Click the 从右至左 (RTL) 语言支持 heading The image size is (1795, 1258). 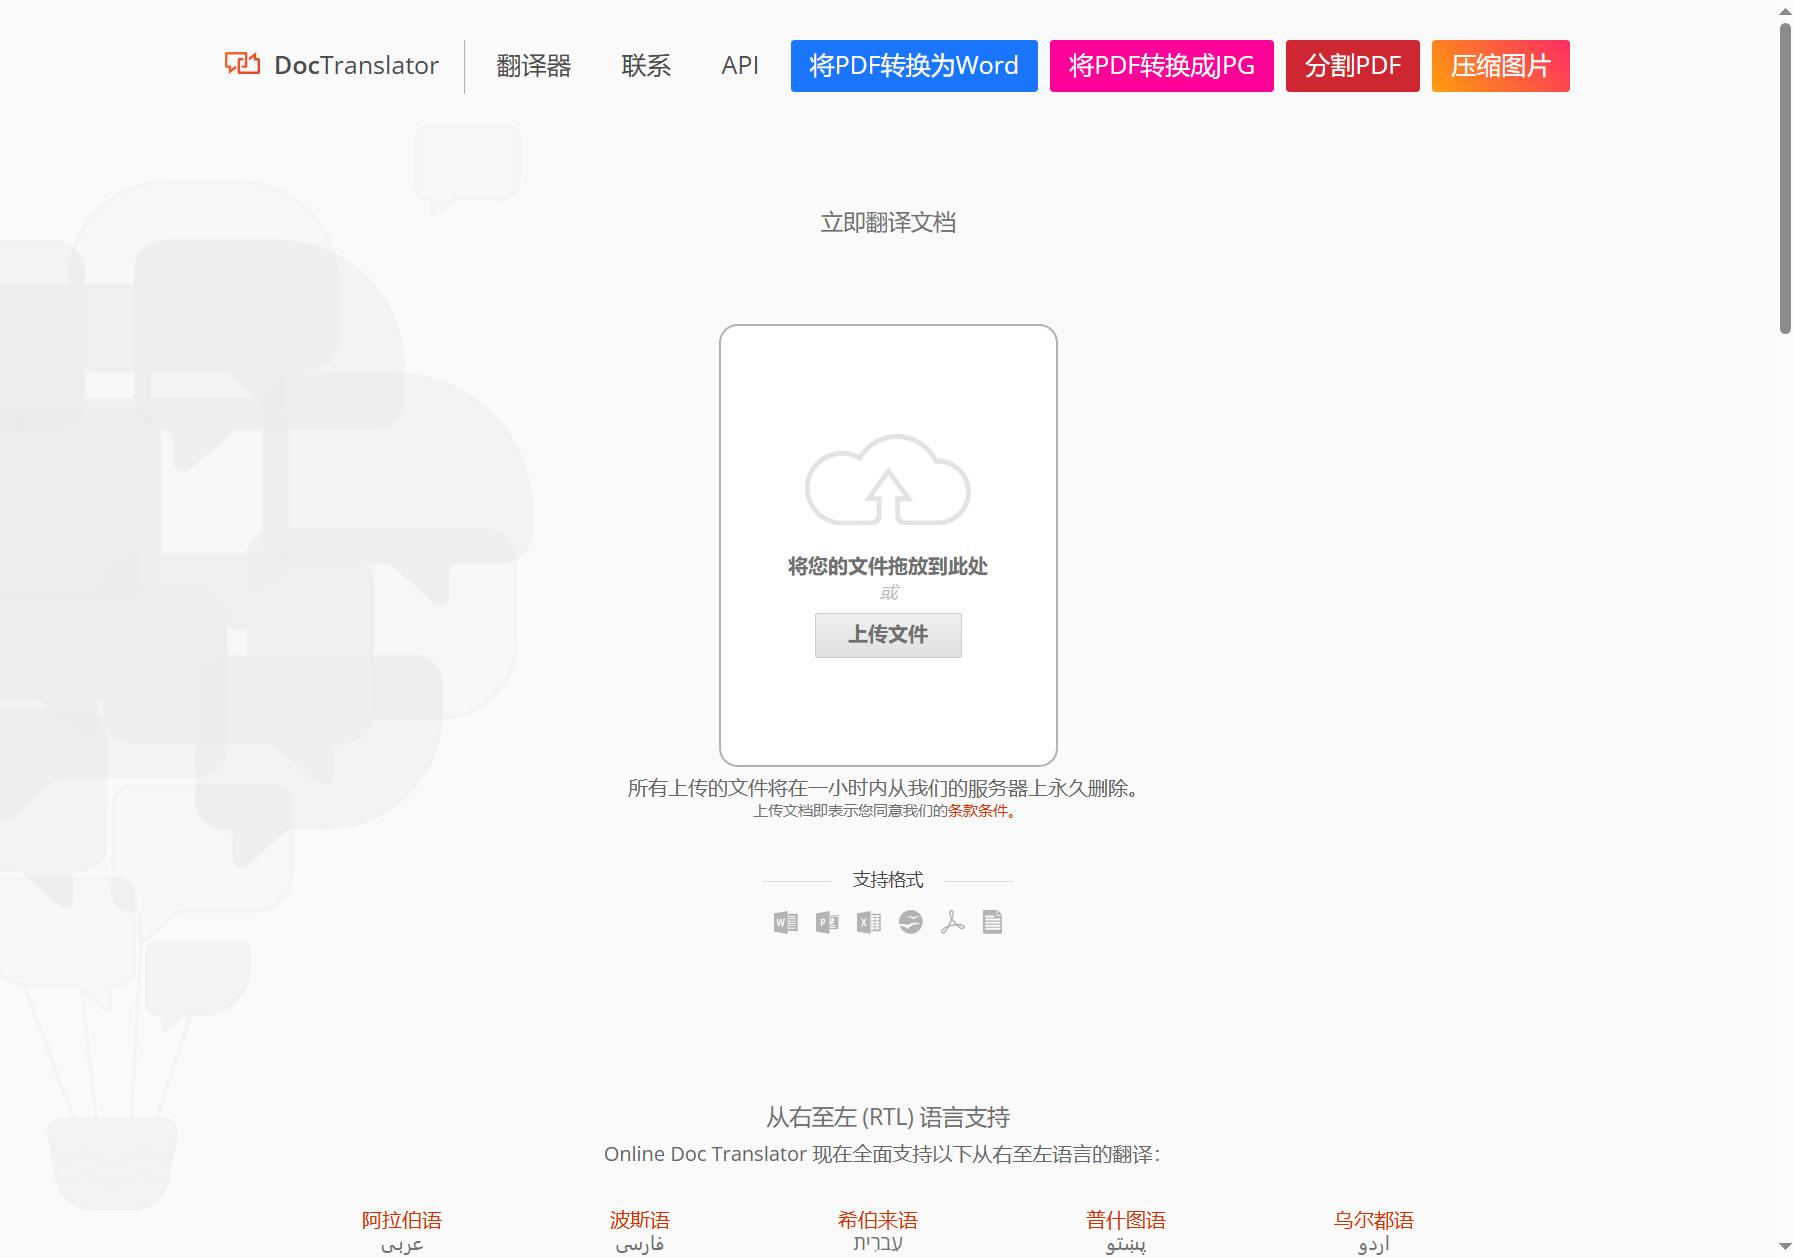point(888,1117)
